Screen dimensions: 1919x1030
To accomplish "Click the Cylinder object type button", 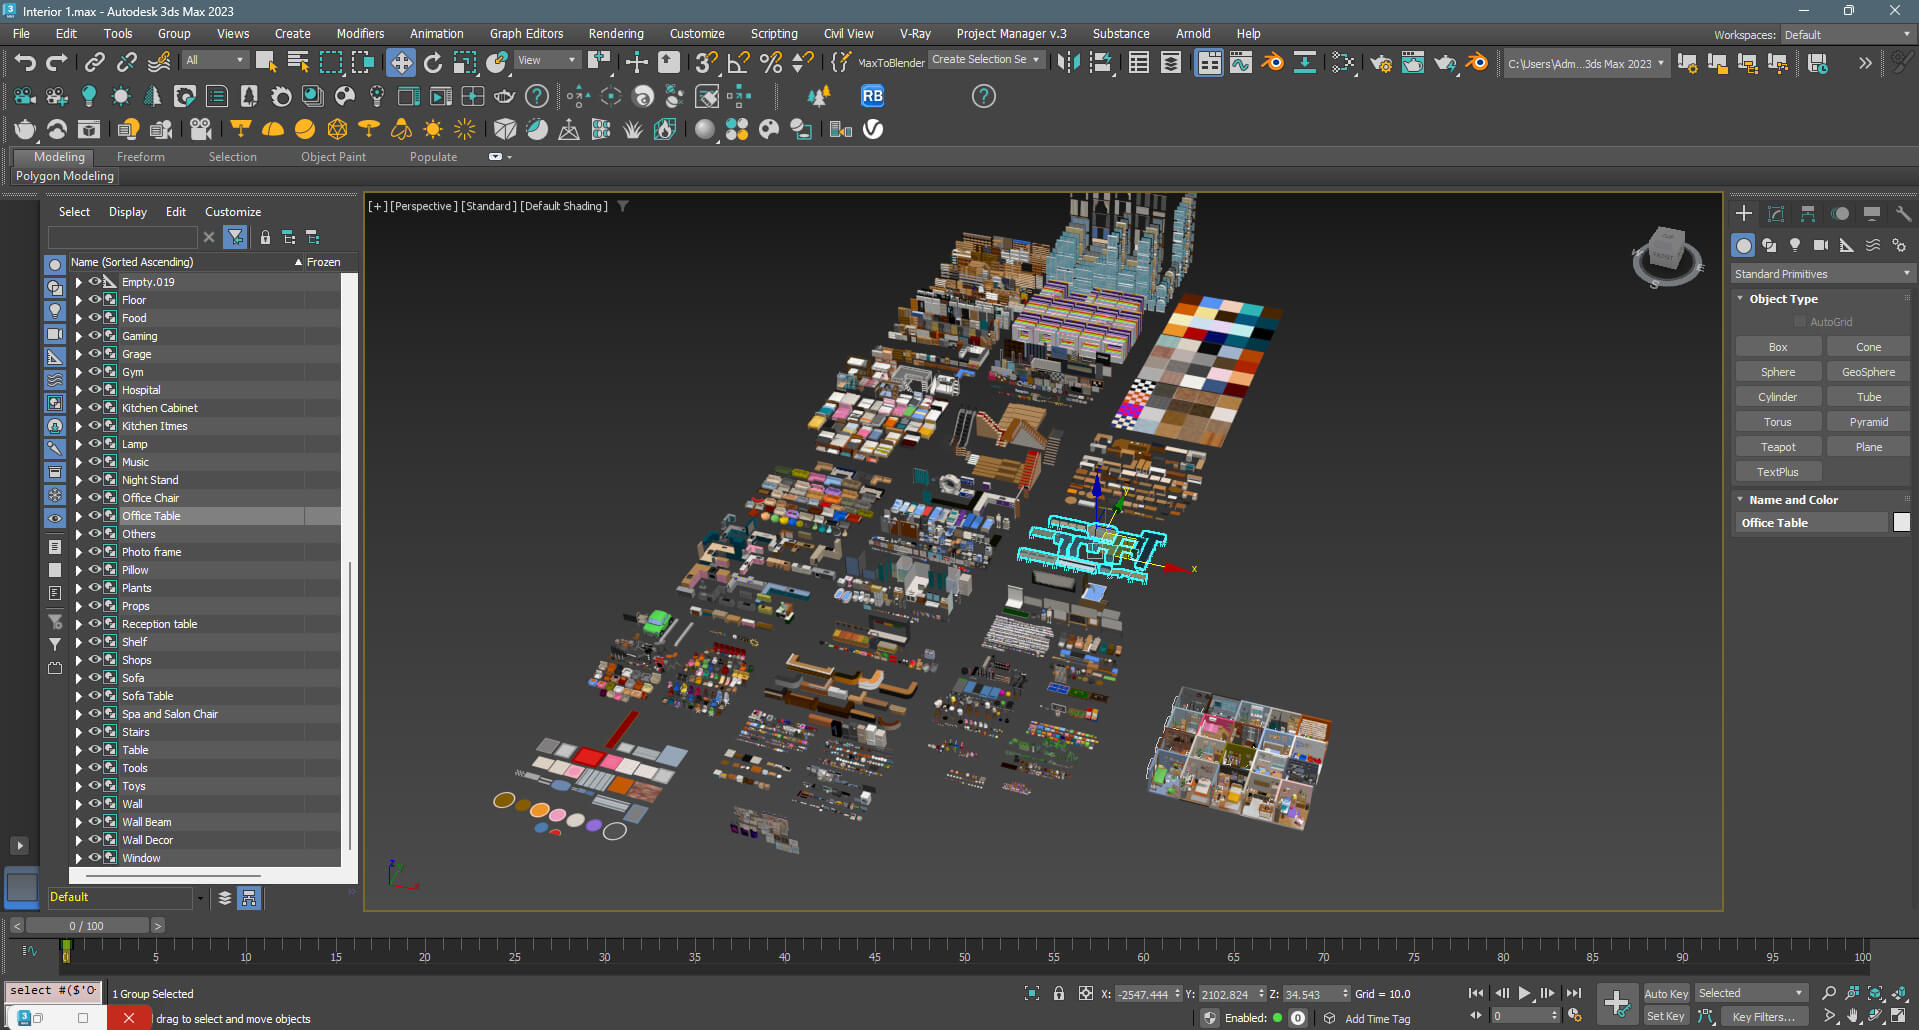I will pos(1778,397).
